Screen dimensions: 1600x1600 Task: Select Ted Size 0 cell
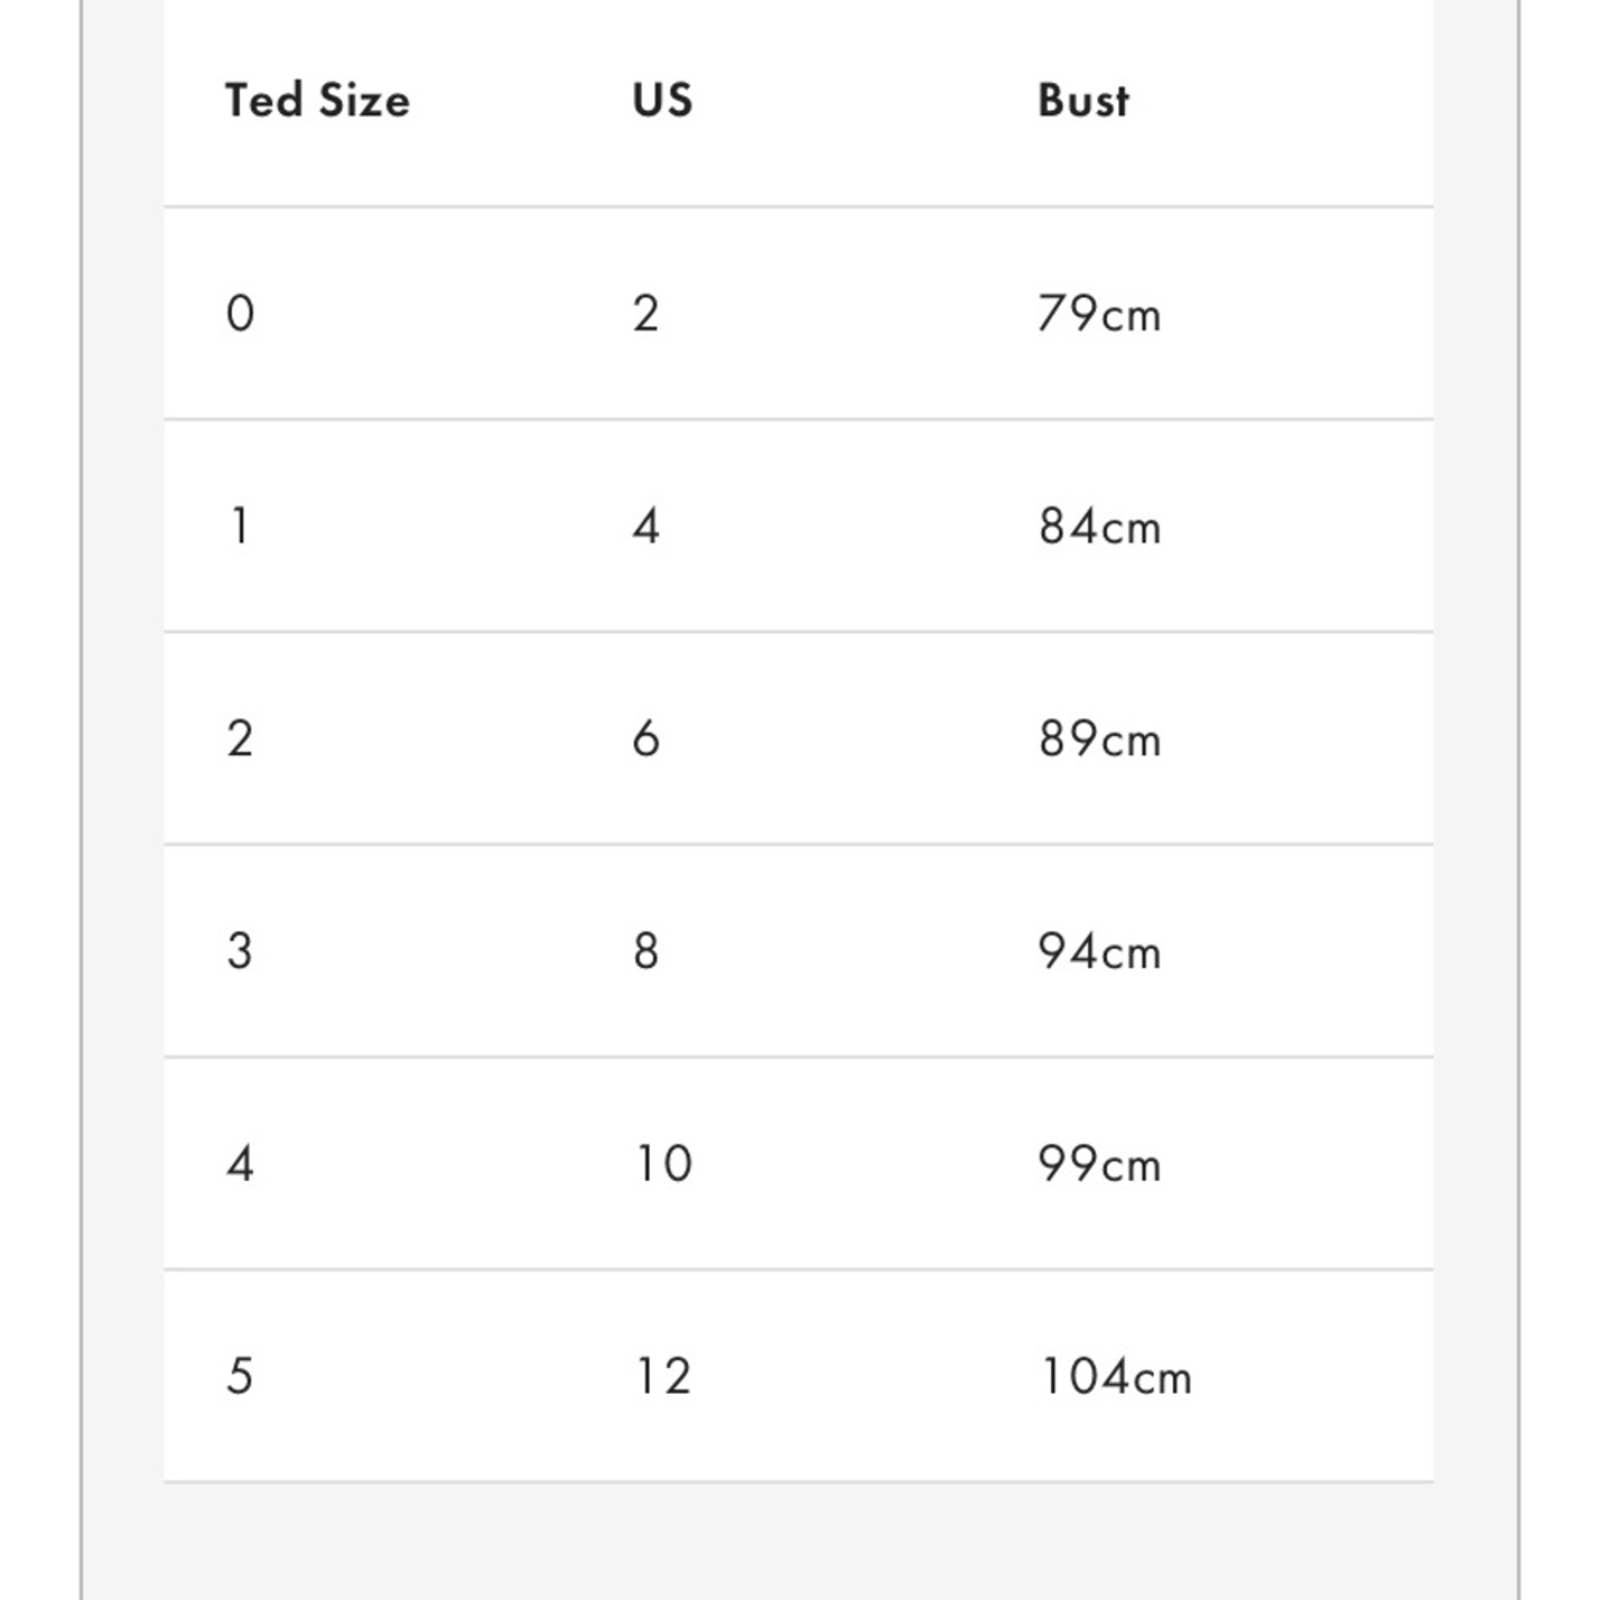click(240, 313)
